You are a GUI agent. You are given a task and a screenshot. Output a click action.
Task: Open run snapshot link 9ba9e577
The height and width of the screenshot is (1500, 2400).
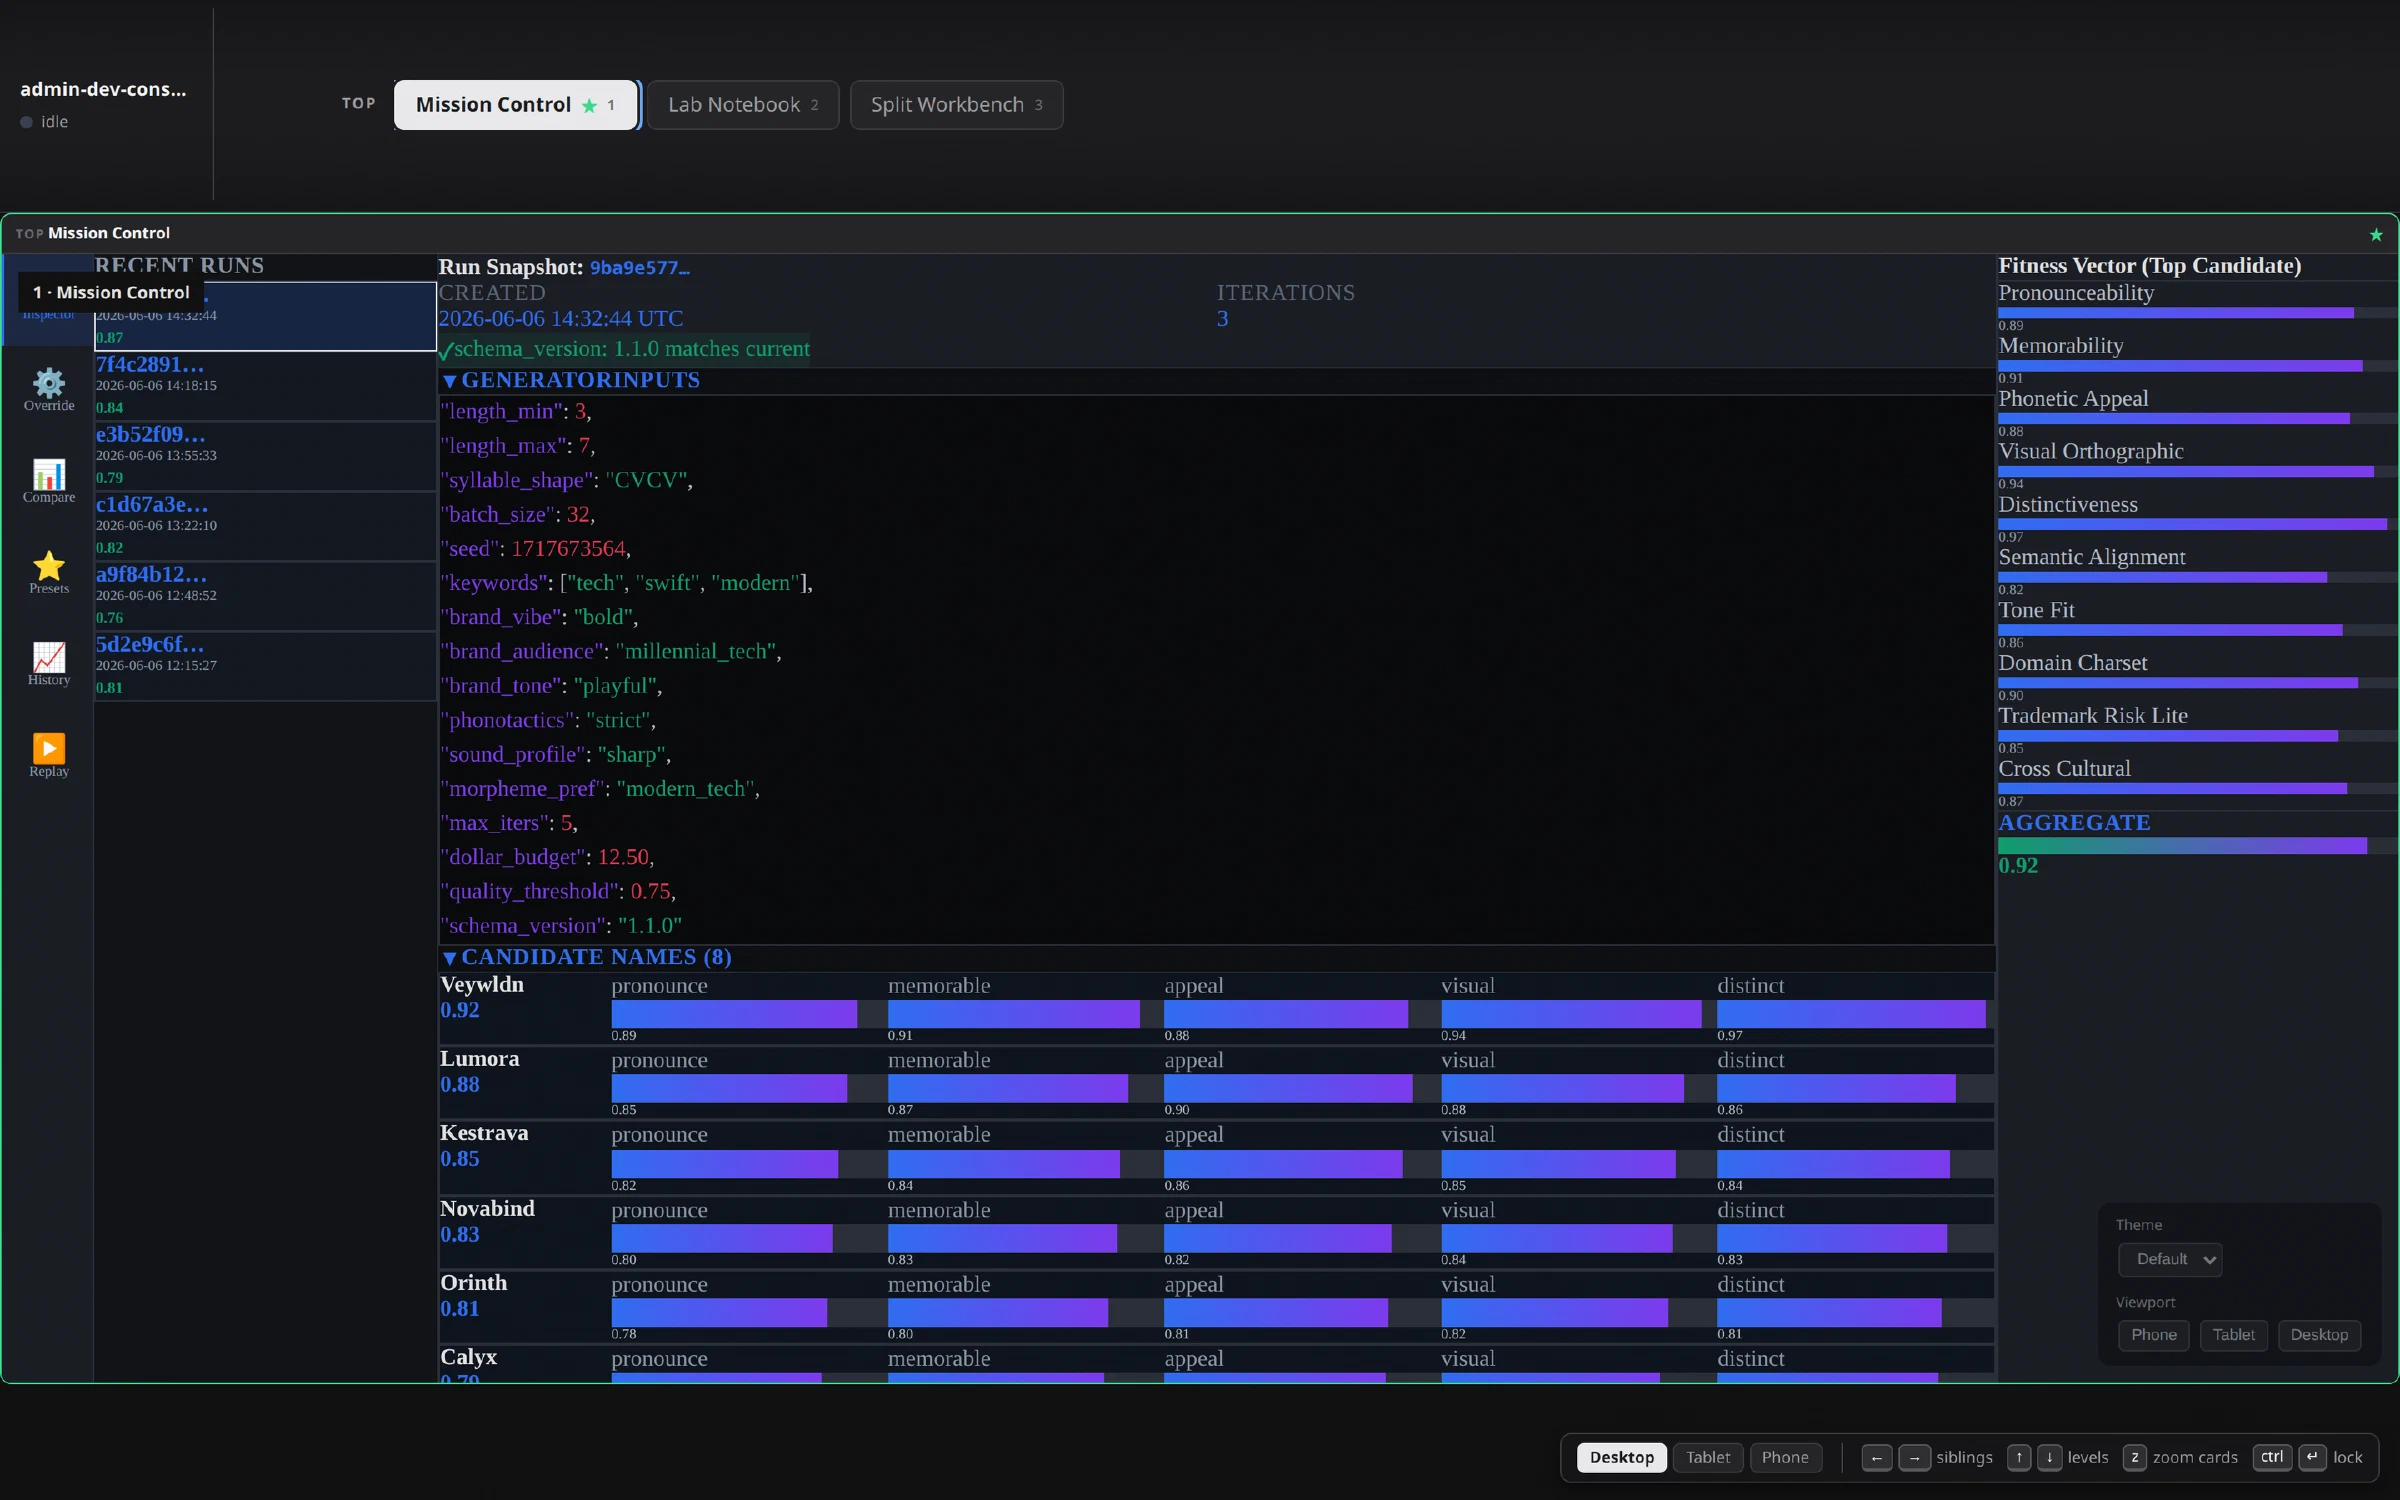point(639,268)
